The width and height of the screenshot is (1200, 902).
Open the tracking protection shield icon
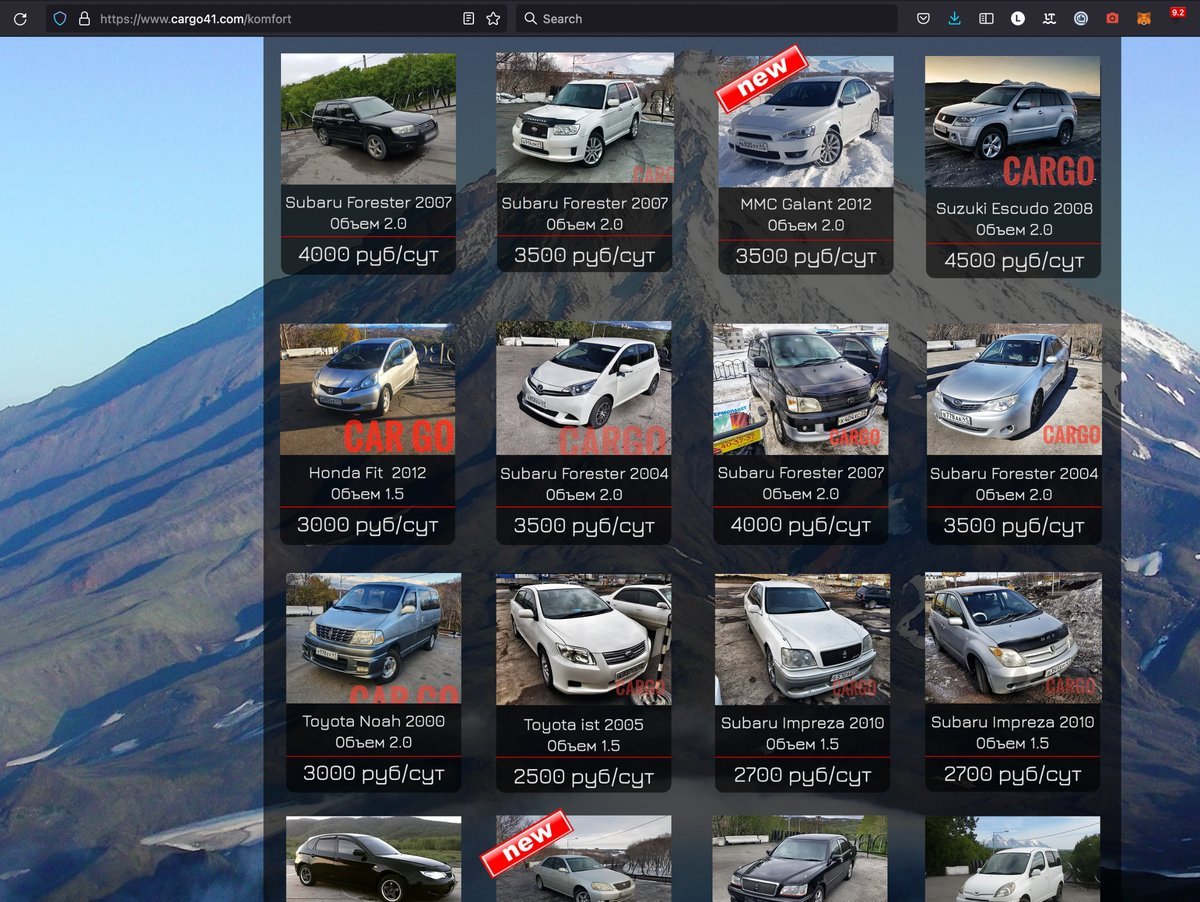click(x=60, y=19)
